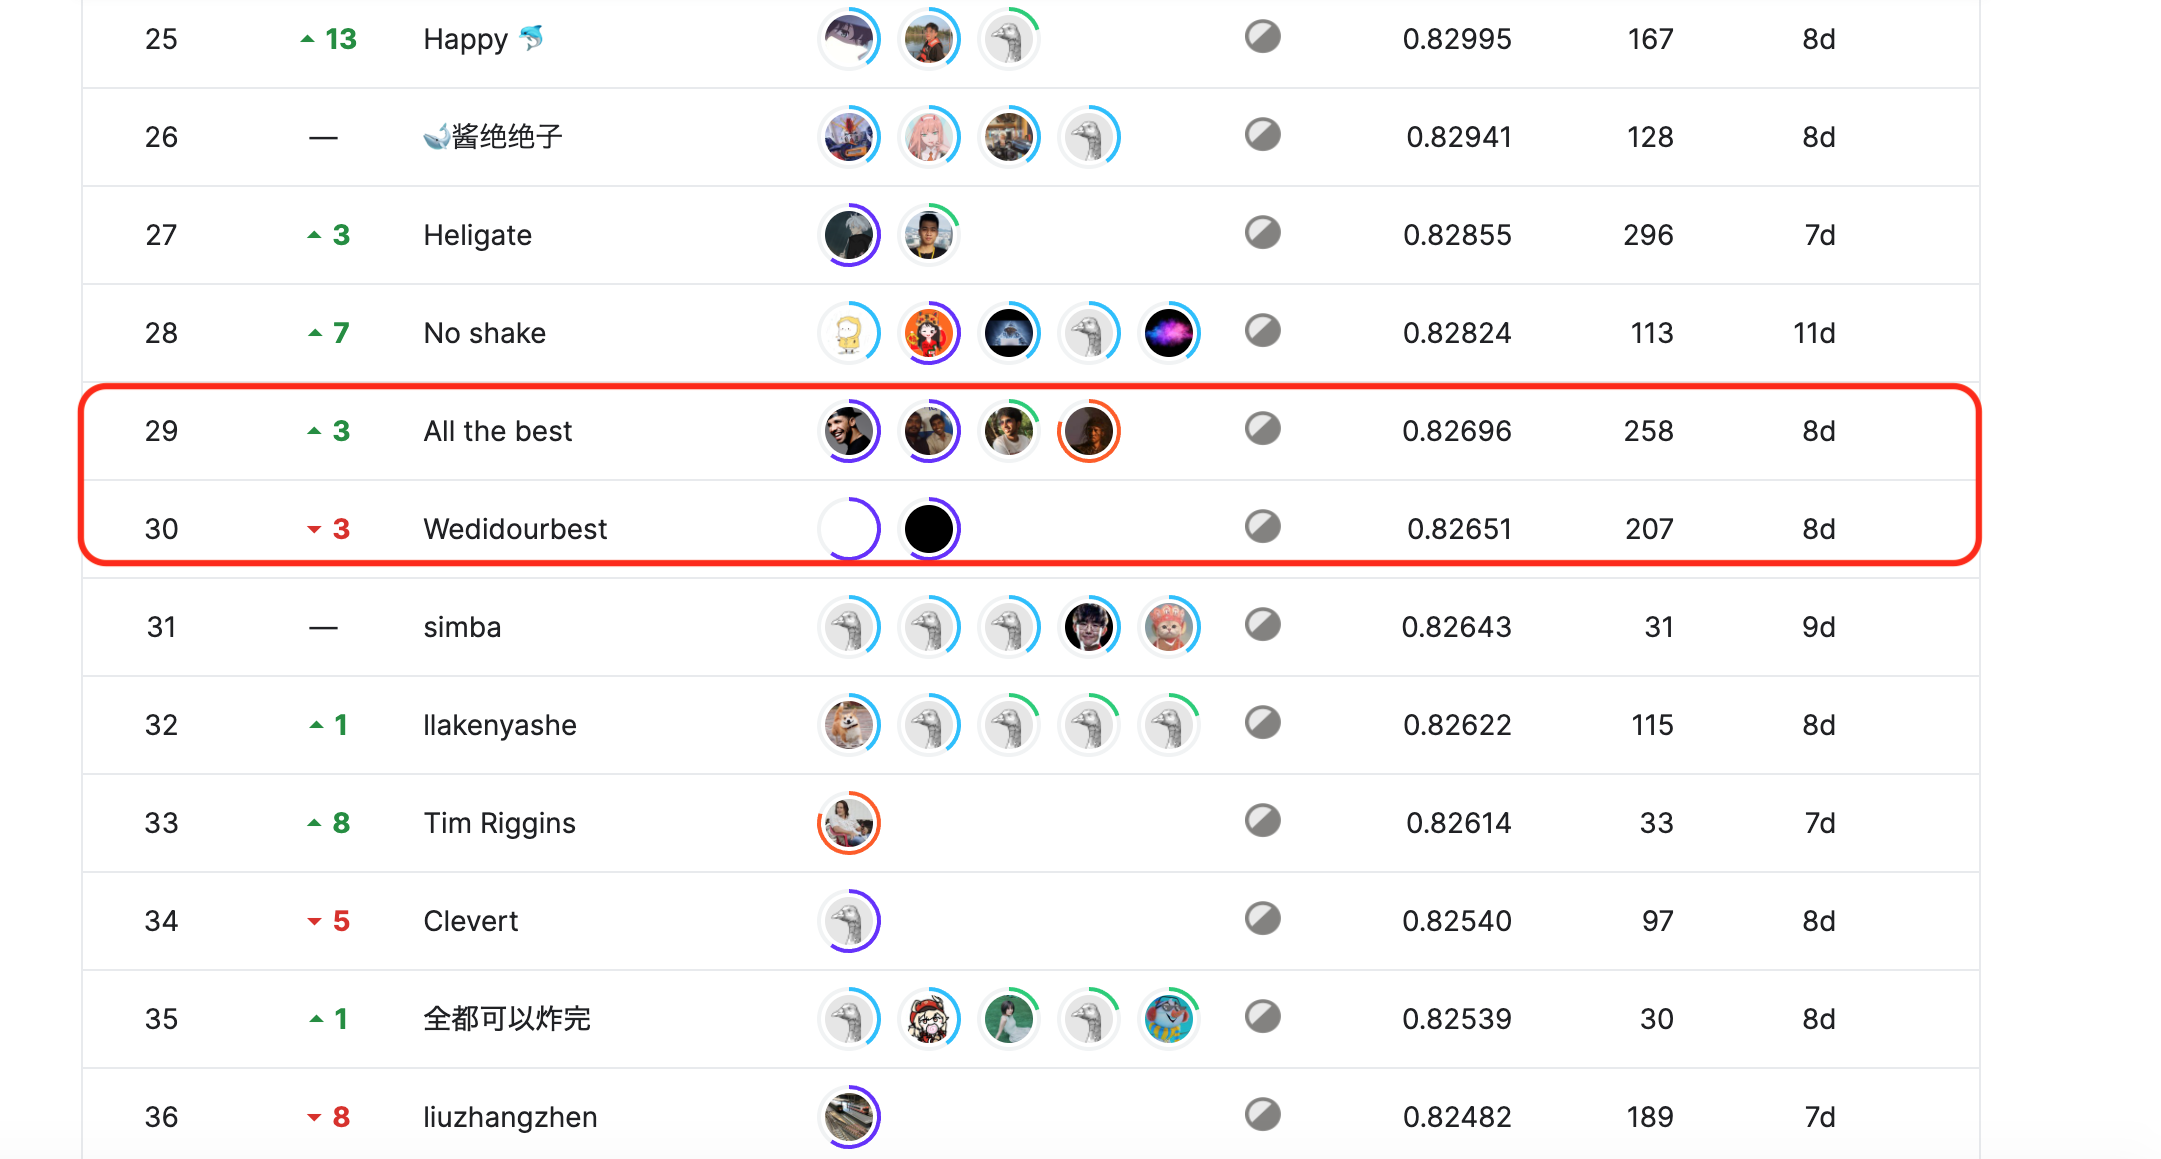Open the Shiba dog avatar in llakenyashe row

tap(849, 725)
